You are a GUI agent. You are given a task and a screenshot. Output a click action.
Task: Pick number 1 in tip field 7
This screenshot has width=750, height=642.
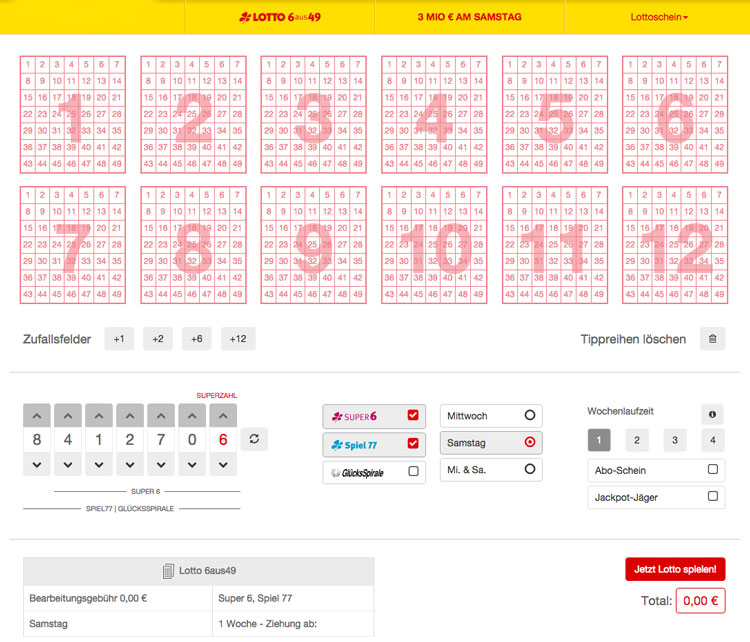tap(28, 195)
